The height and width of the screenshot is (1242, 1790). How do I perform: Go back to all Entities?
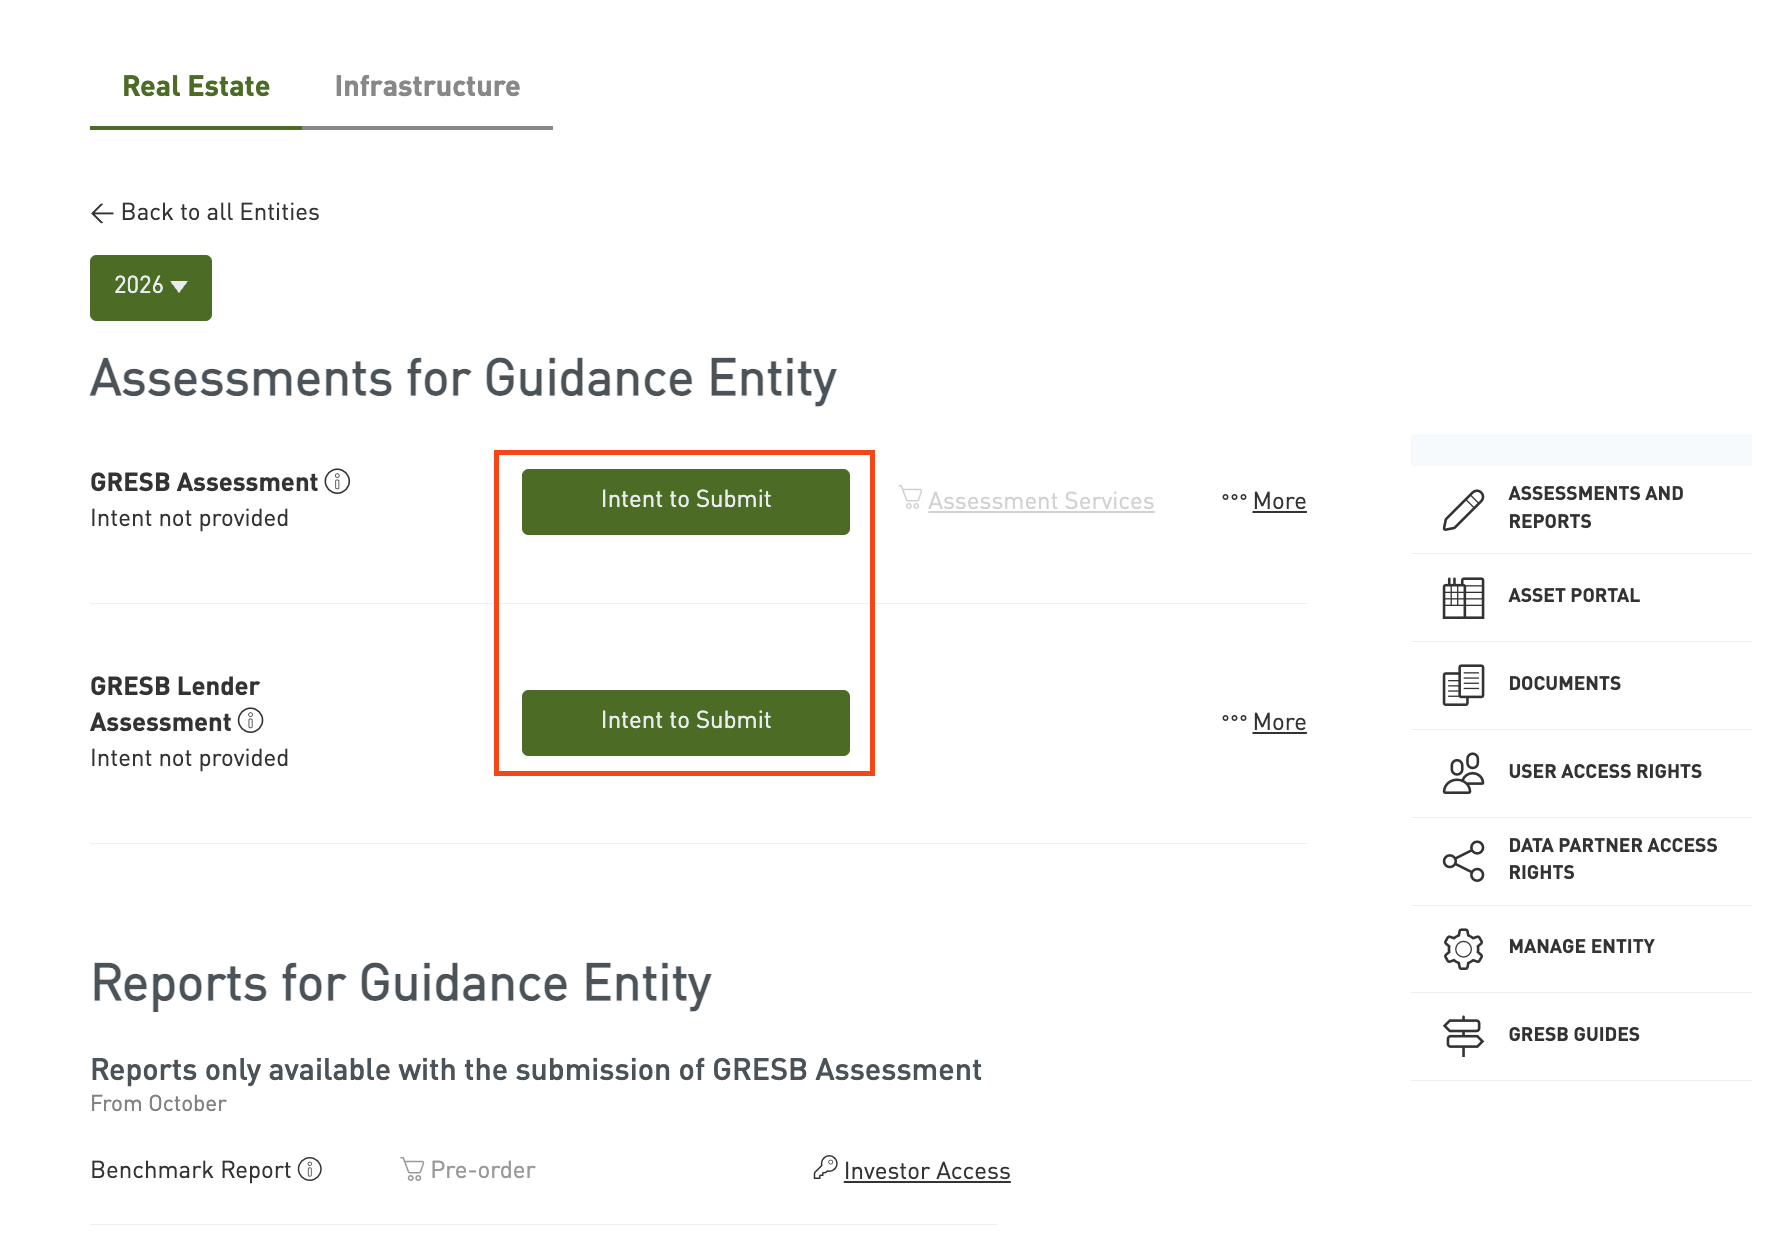(206, 212)
